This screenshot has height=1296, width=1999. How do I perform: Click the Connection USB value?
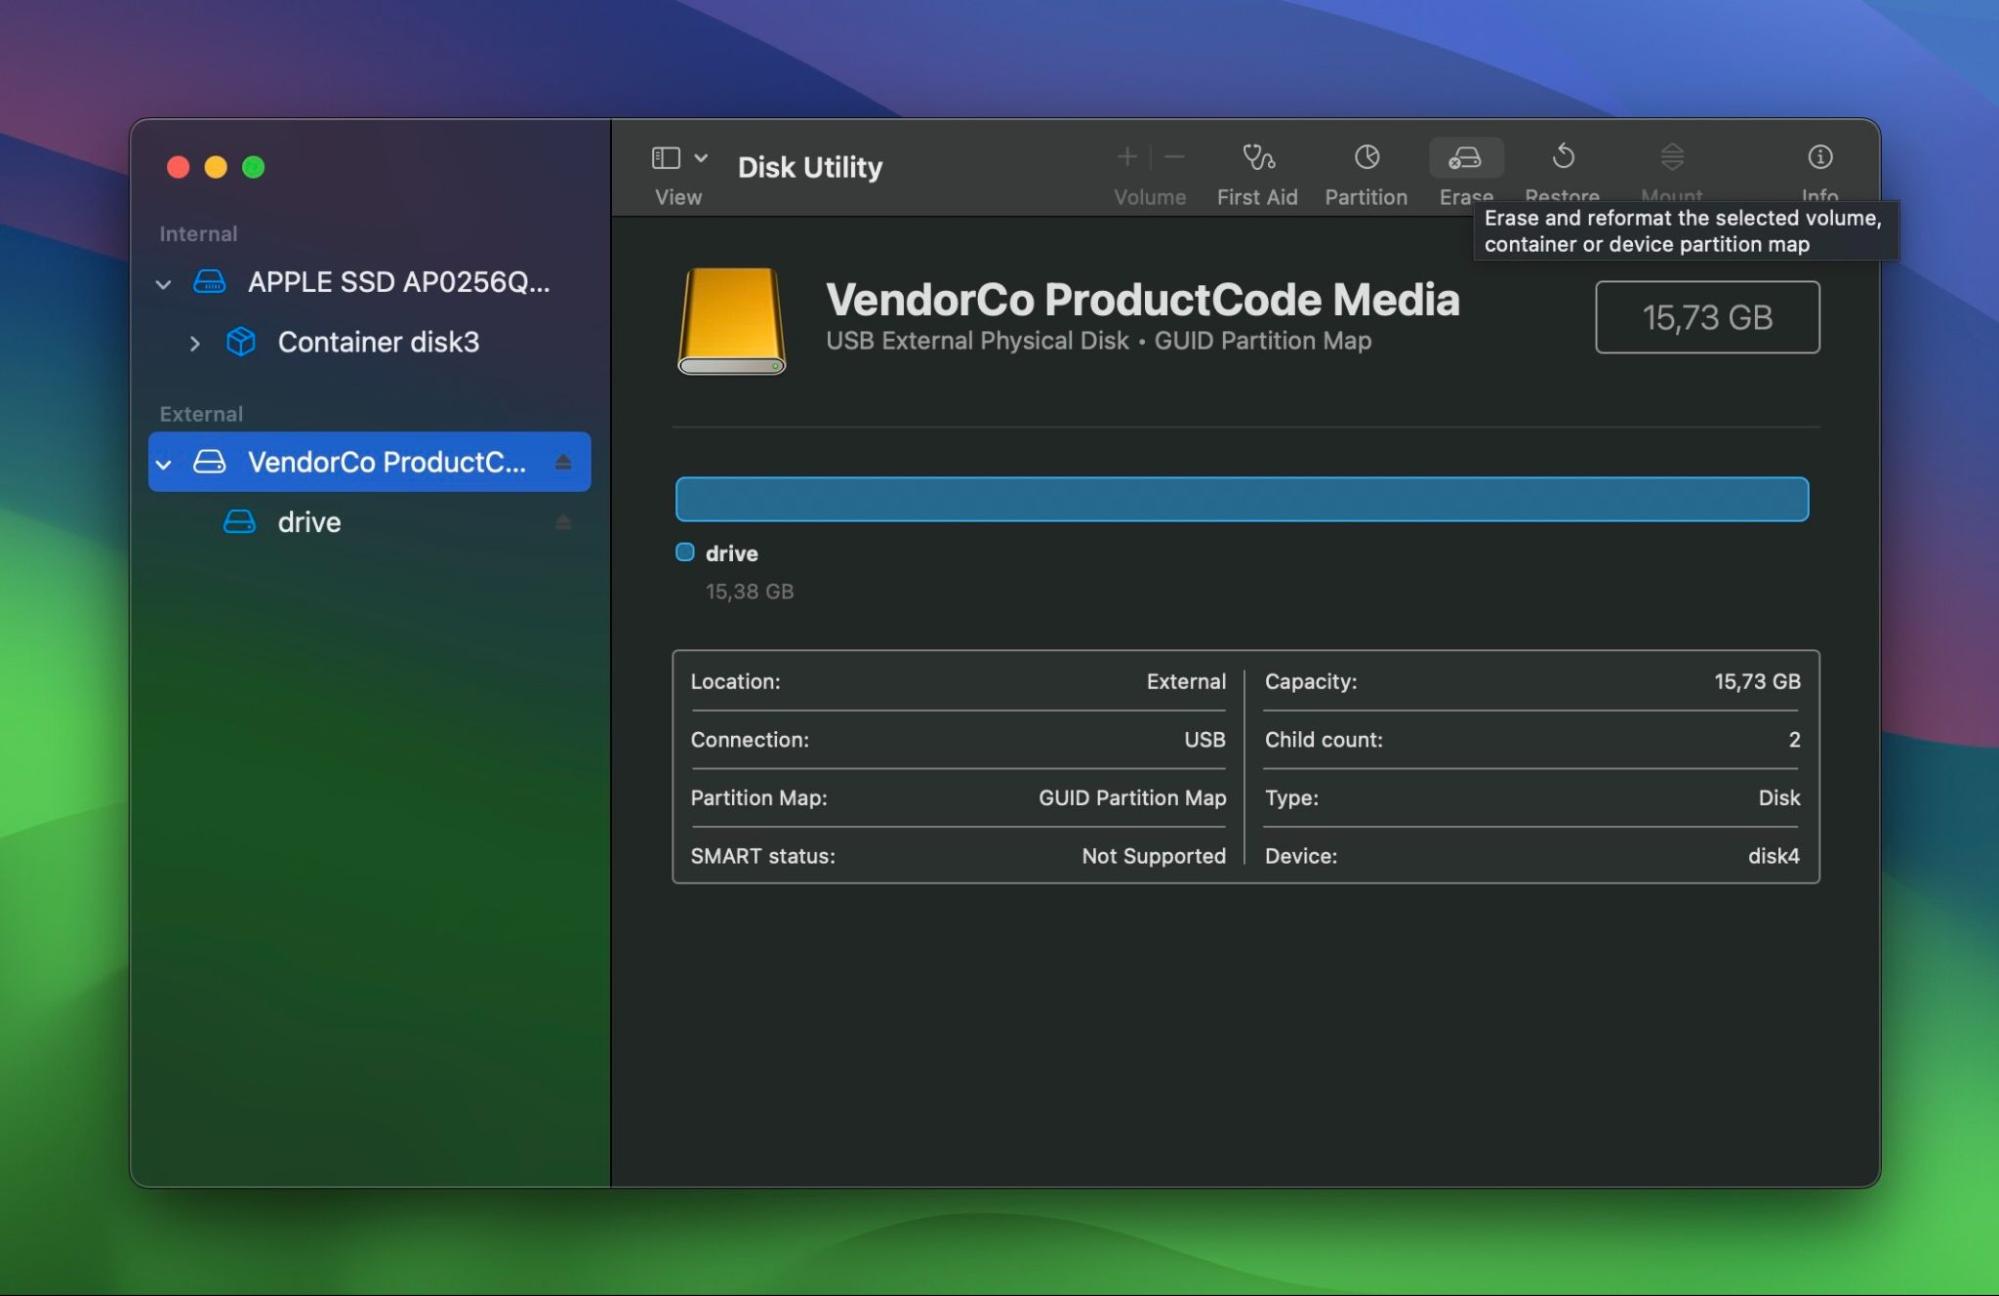point(1205,739)
